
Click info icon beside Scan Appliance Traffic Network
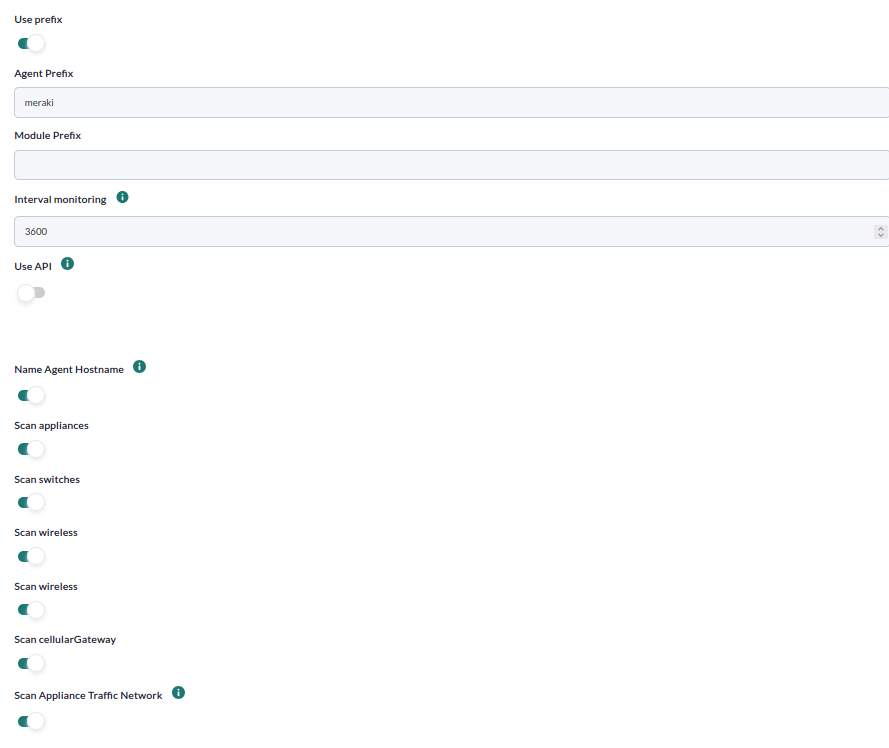pos(179,692)
